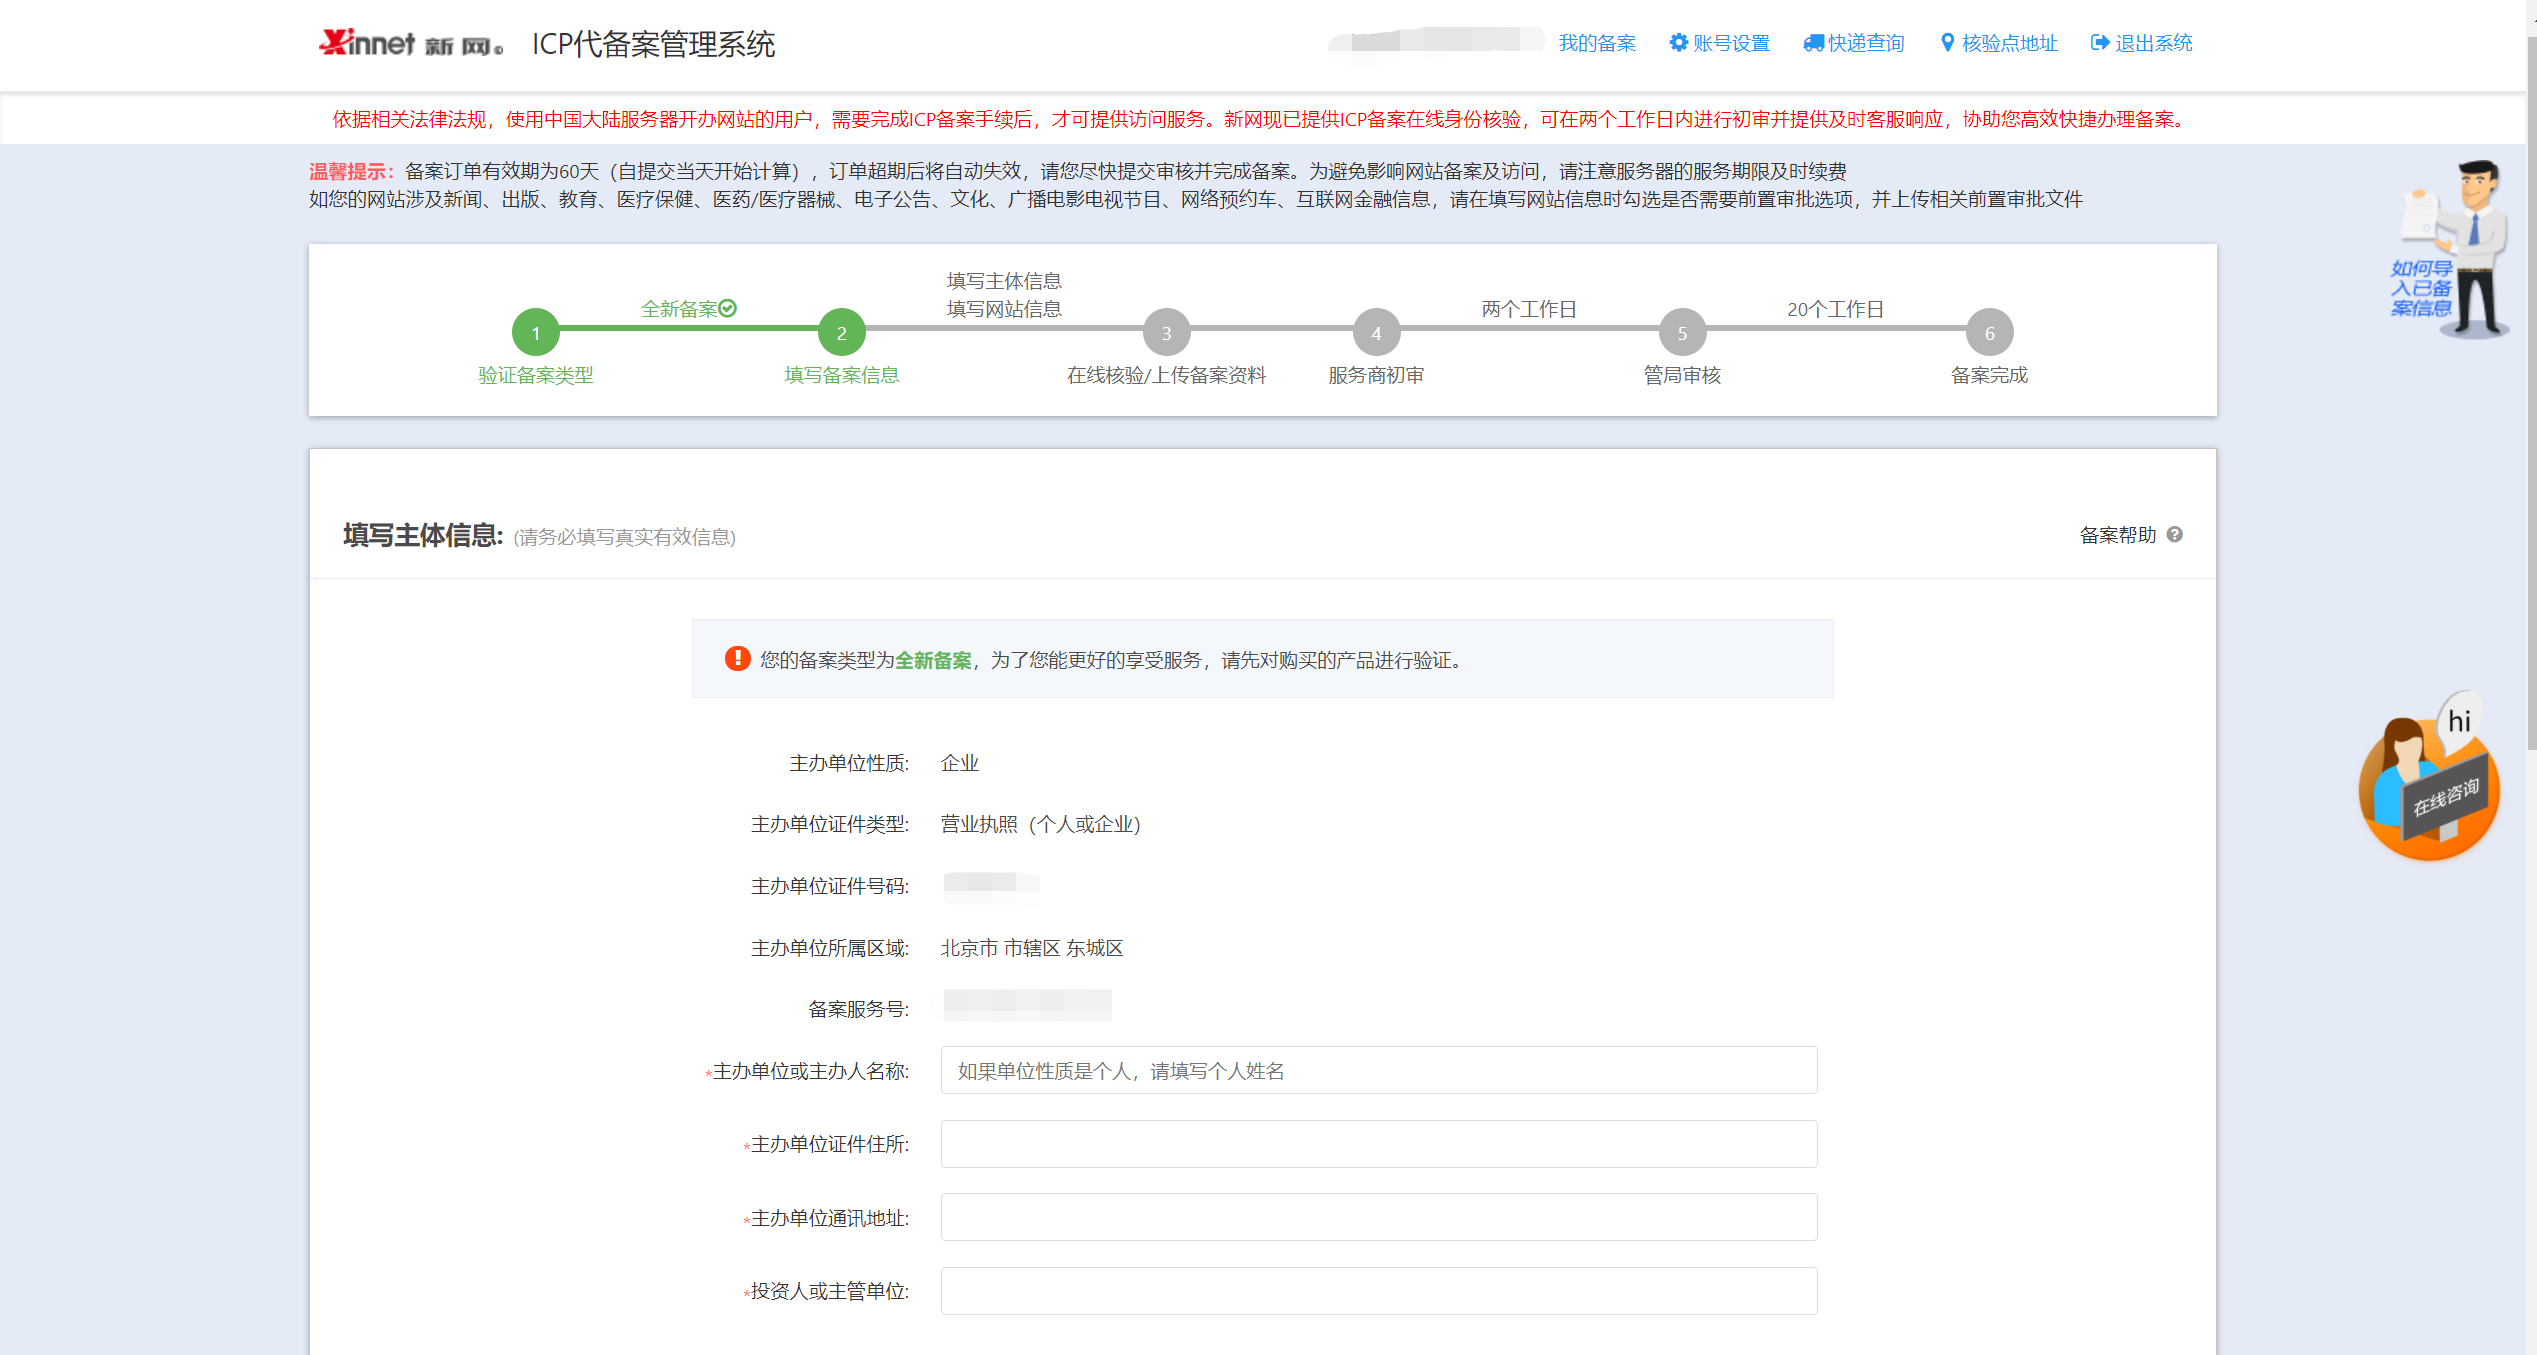Click step 1 verify filing type circle

pyautogui.click(x=535, y=333)
